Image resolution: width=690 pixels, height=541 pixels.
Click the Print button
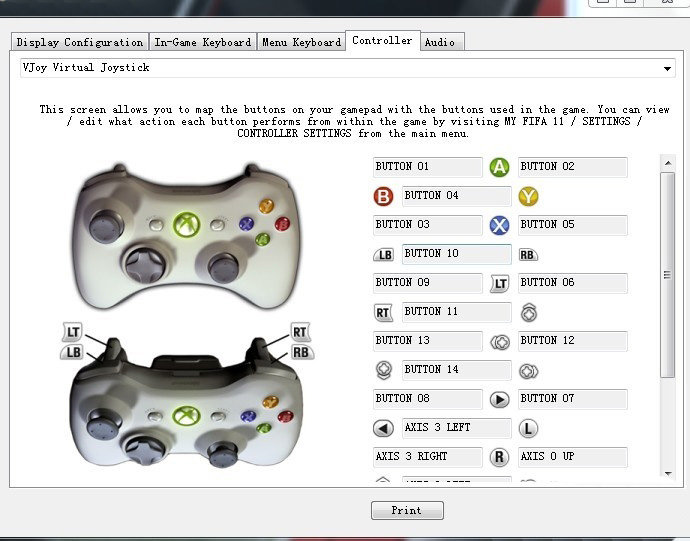(407, 510)
